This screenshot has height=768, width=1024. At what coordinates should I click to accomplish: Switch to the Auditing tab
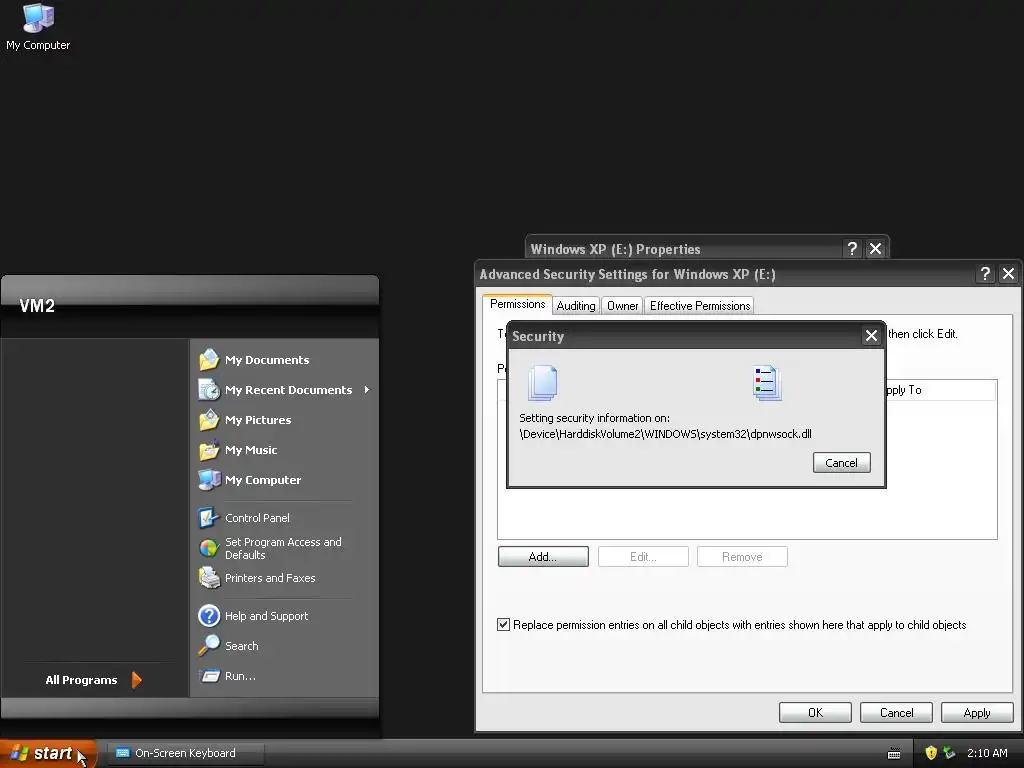575,306
